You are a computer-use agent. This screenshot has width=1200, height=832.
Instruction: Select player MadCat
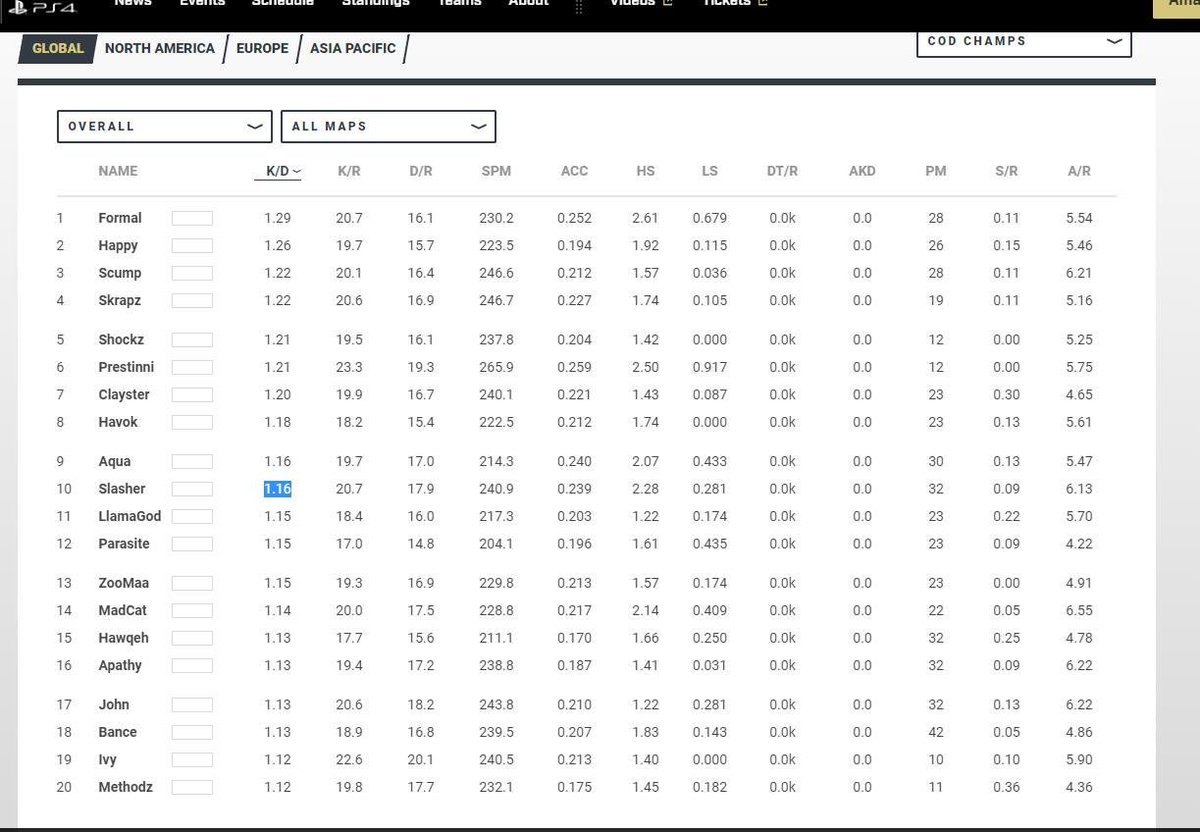coord(122,610)
